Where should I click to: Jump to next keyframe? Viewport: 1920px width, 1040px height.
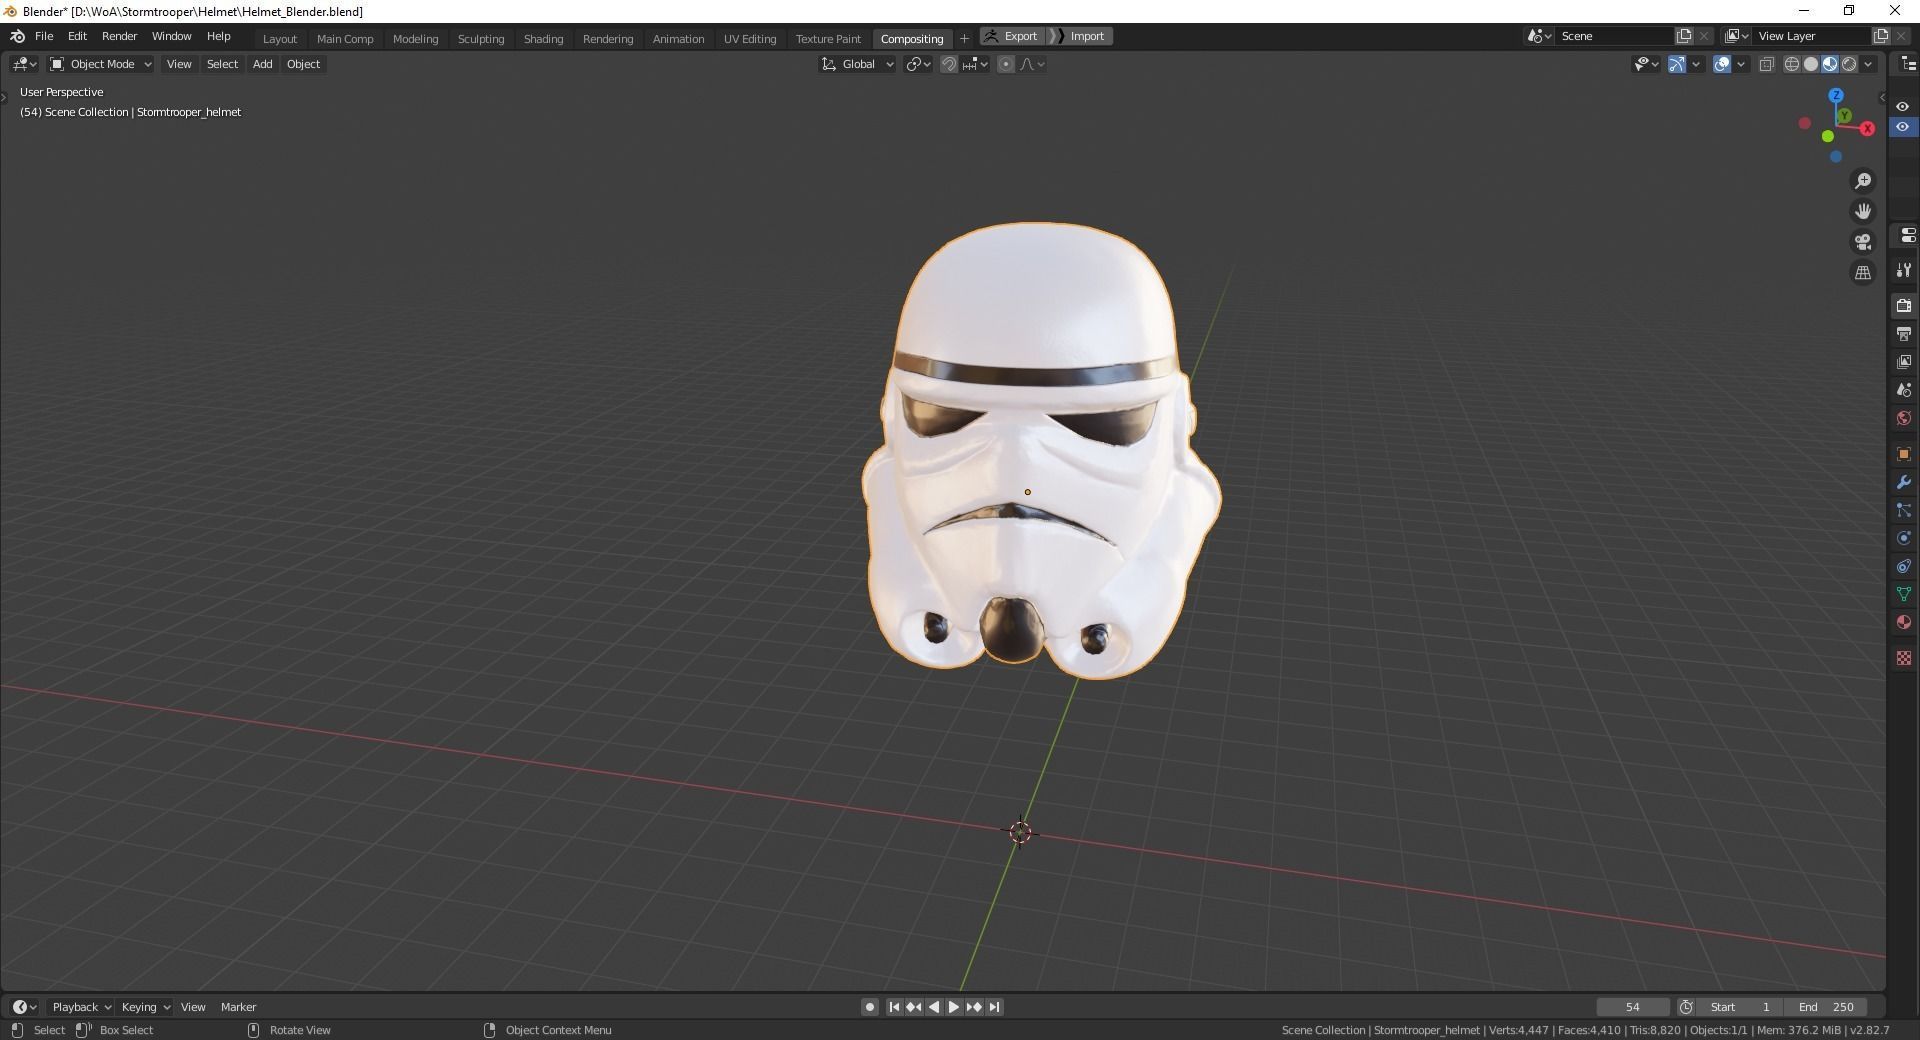[x=974, y=1007]
